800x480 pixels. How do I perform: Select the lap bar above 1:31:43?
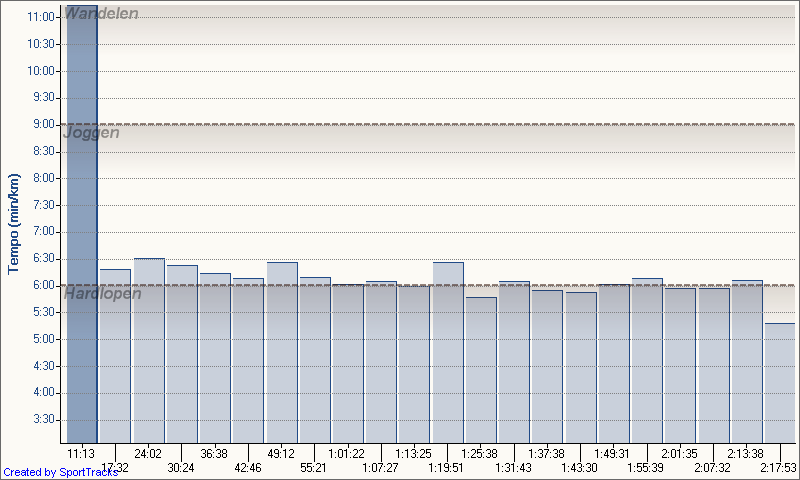tap(514, 362)
